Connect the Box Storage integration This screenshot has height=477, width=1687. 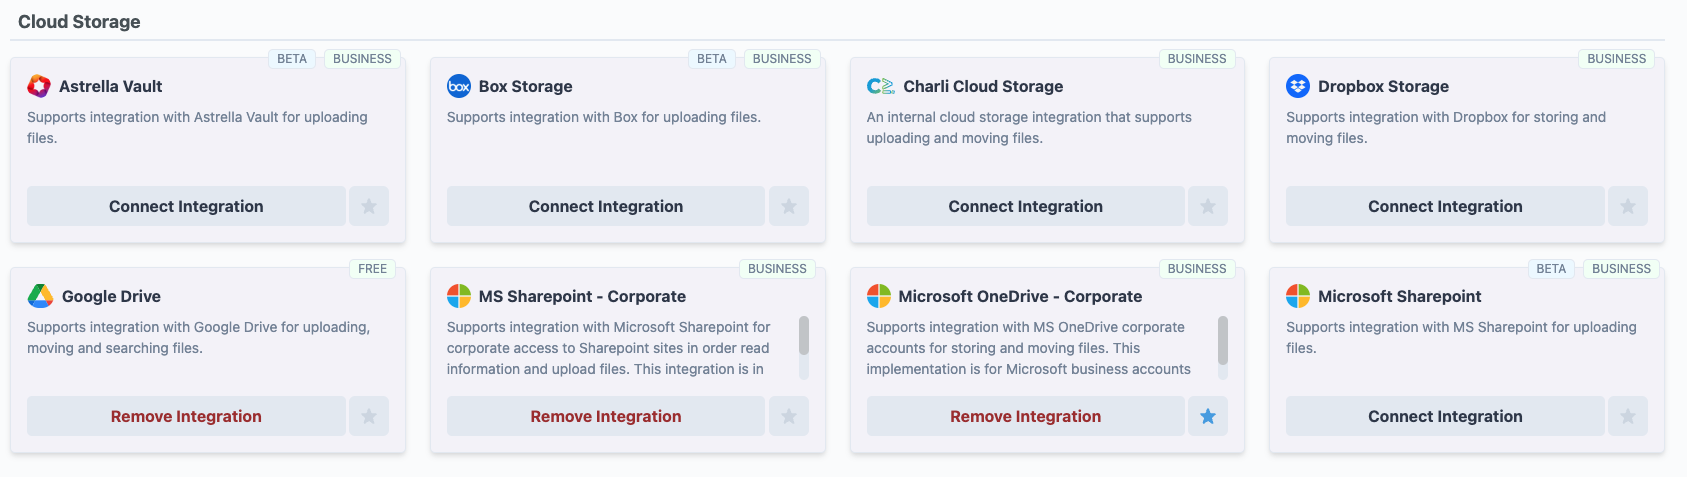[x=606, y=206]
